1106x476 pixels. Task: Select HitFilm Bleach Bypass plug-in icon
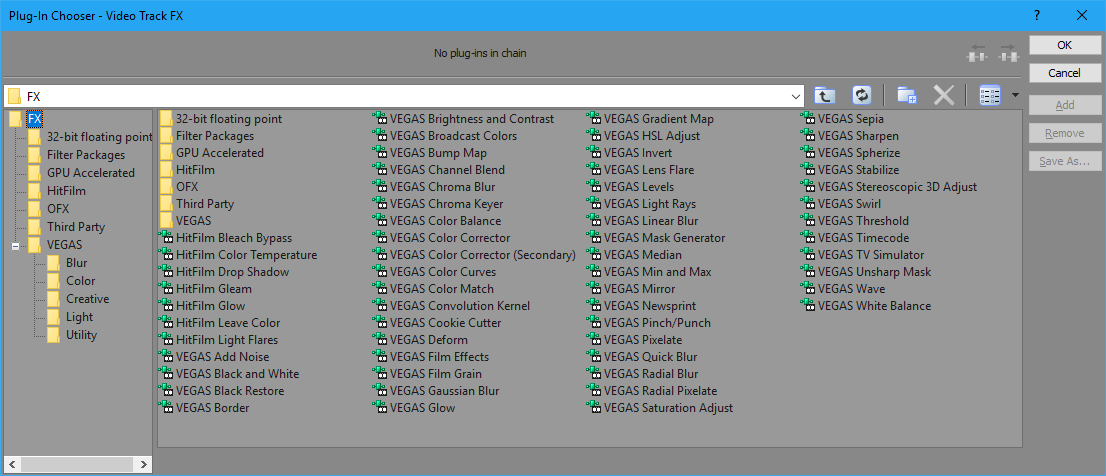tap(166, 238)
